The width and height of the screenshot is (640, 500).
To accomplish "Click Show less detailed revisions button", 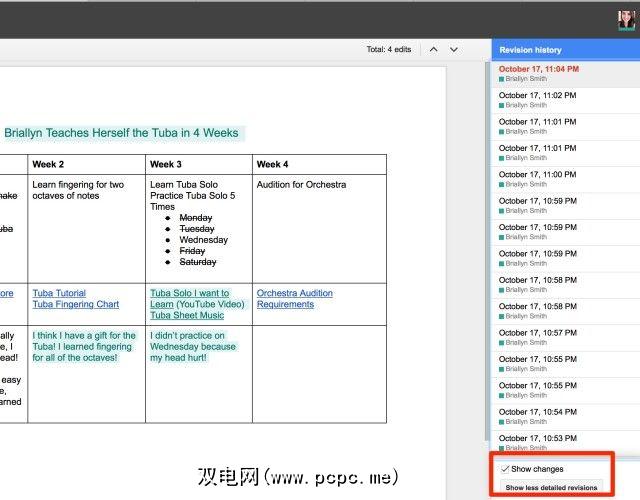I will pyautogui.click(x=551, y=487).
